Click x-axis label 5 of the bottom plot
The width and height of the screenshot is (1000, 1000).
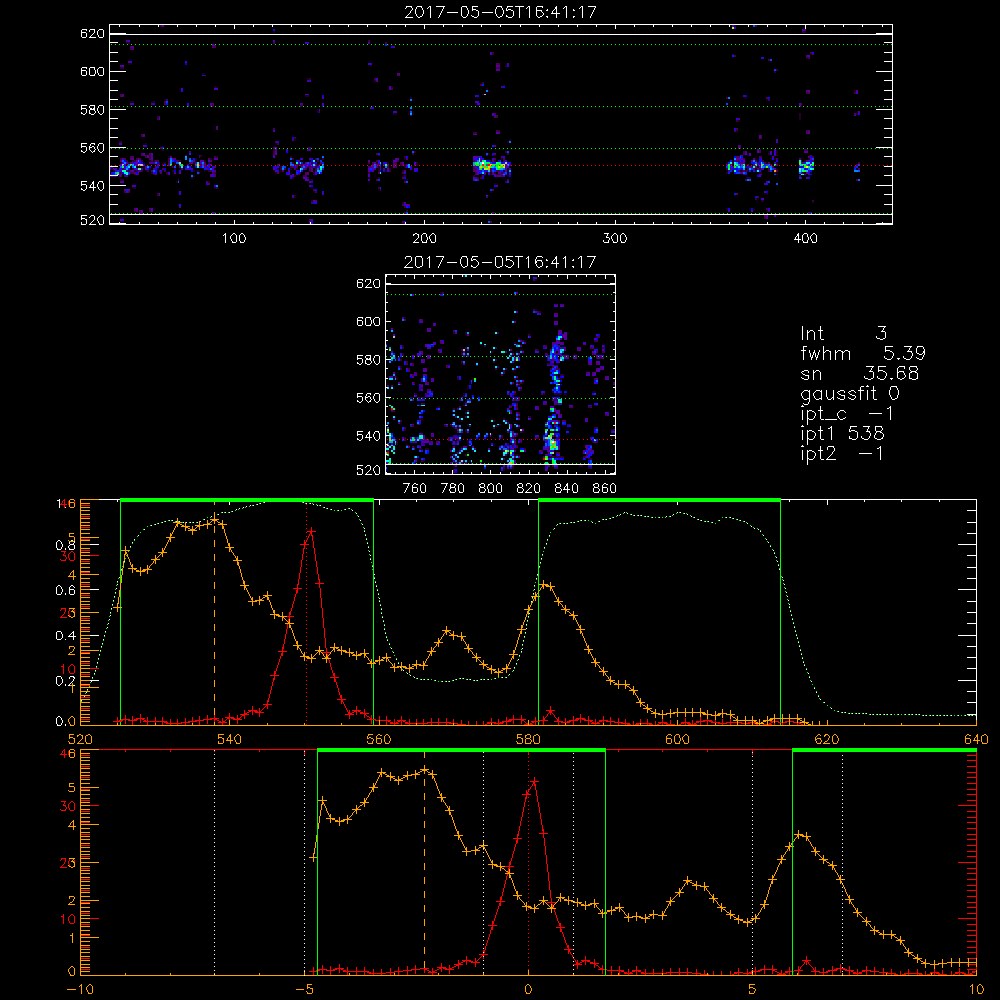(x=753, y=990)
